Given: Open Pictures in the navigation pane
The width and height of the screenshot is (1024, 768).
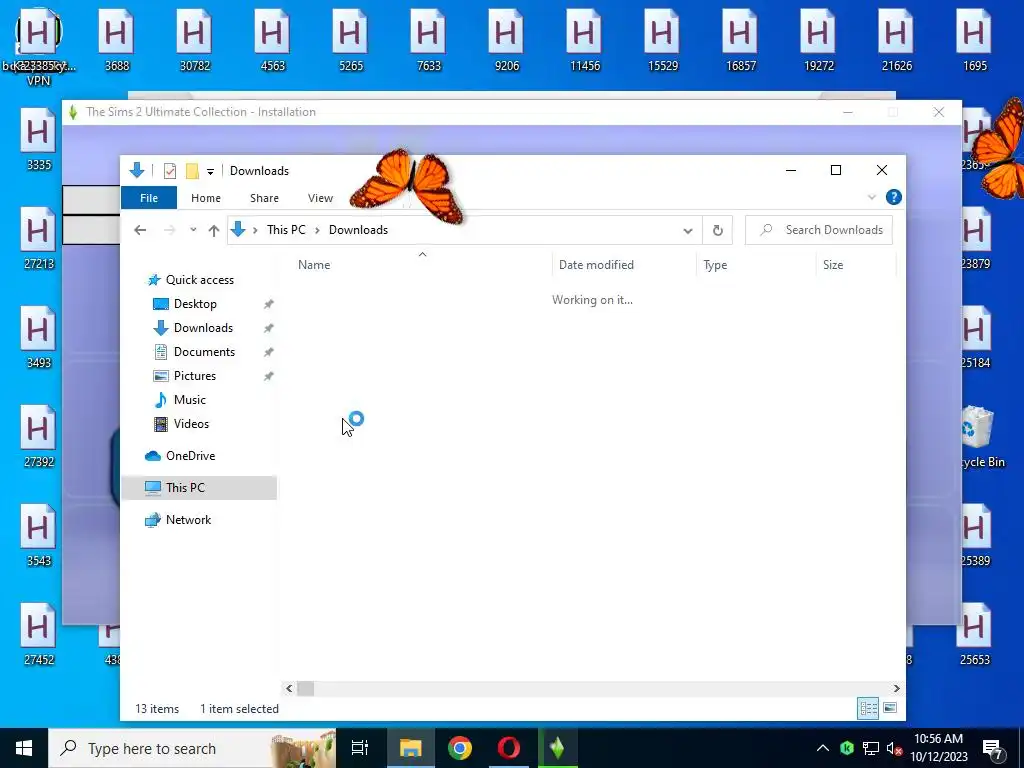Looking at the screenshot, I should pyautogui.click(x=195, y=376).
